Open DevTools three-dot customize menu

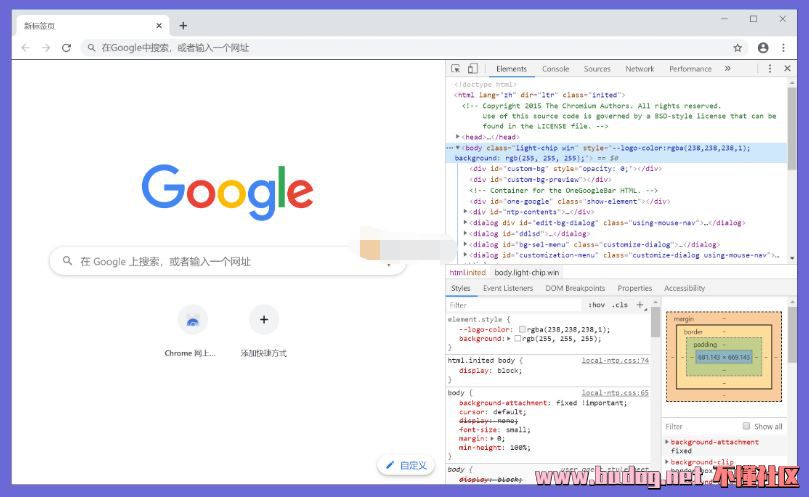770,69
